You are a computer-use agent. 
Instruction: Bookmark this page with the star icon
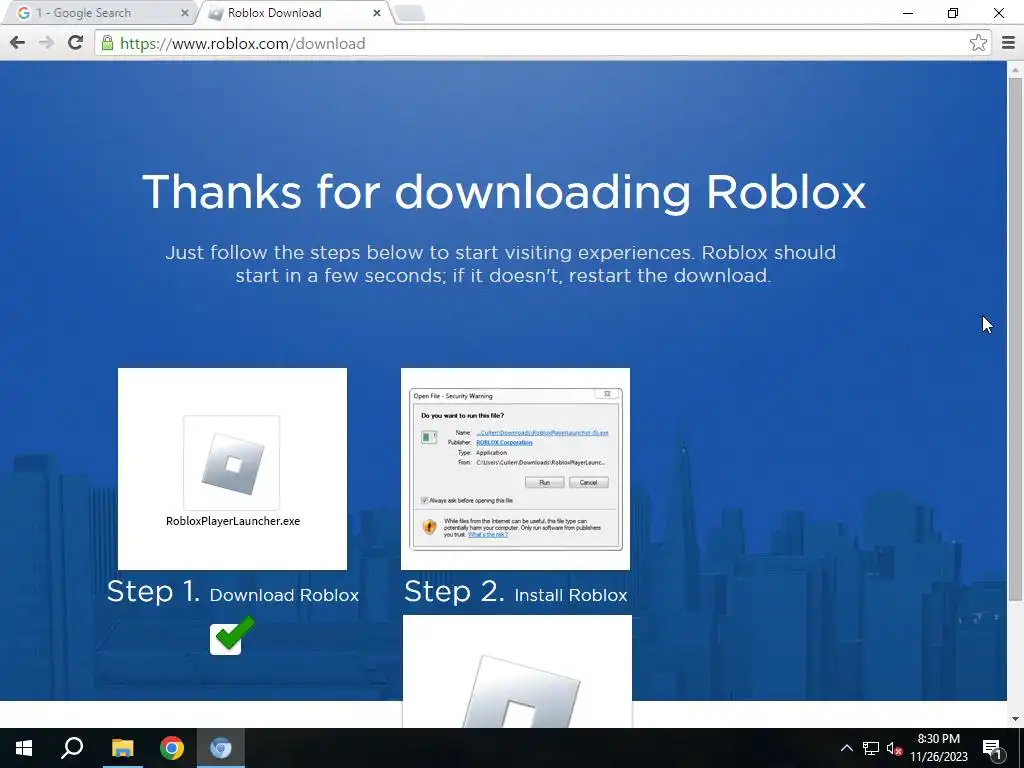point(978,43)
